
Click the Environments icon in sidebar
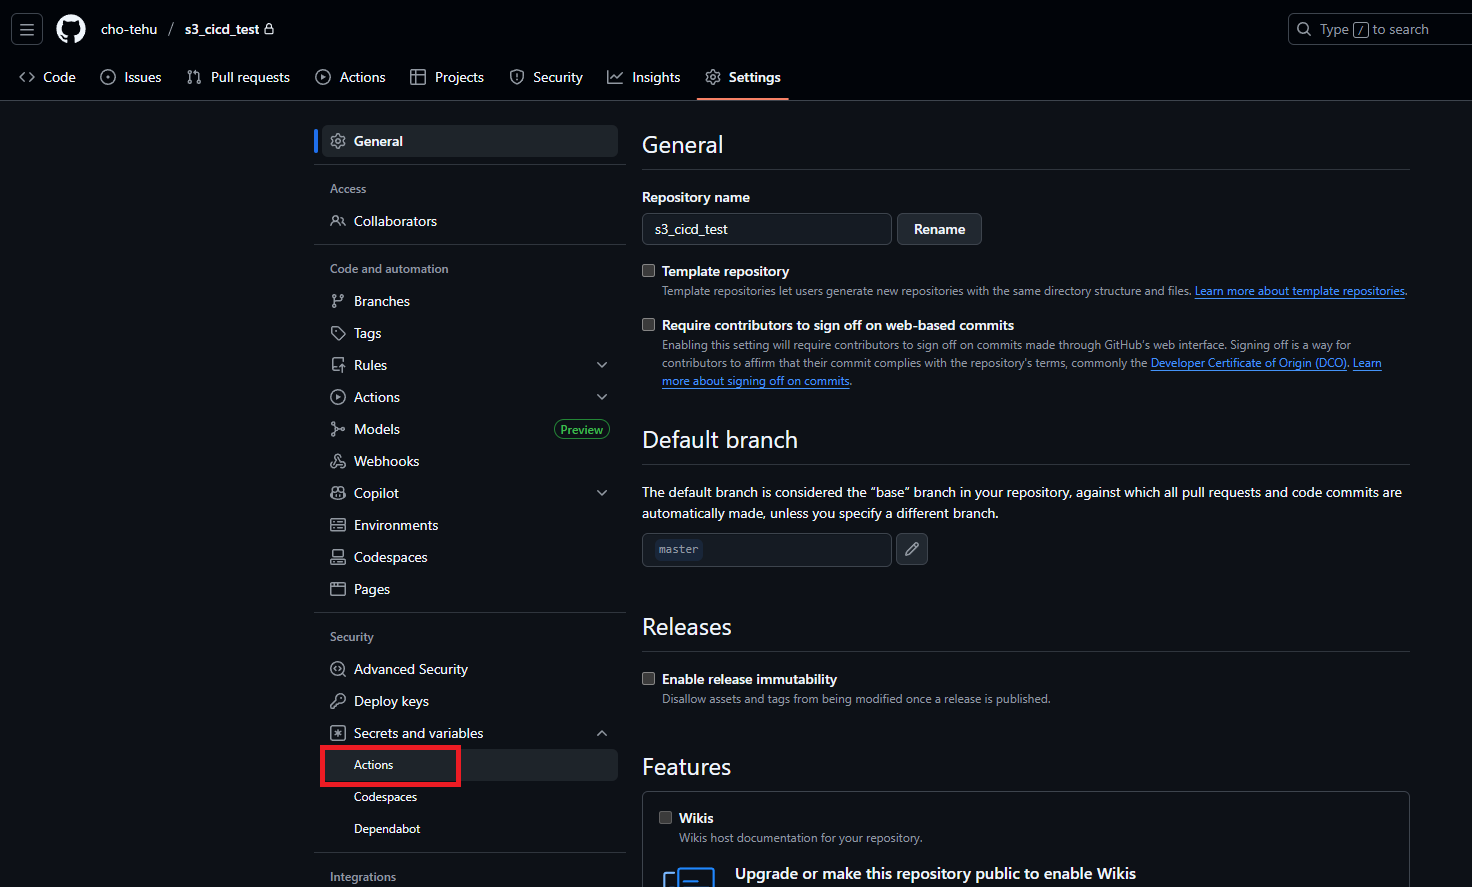(338, 525)
